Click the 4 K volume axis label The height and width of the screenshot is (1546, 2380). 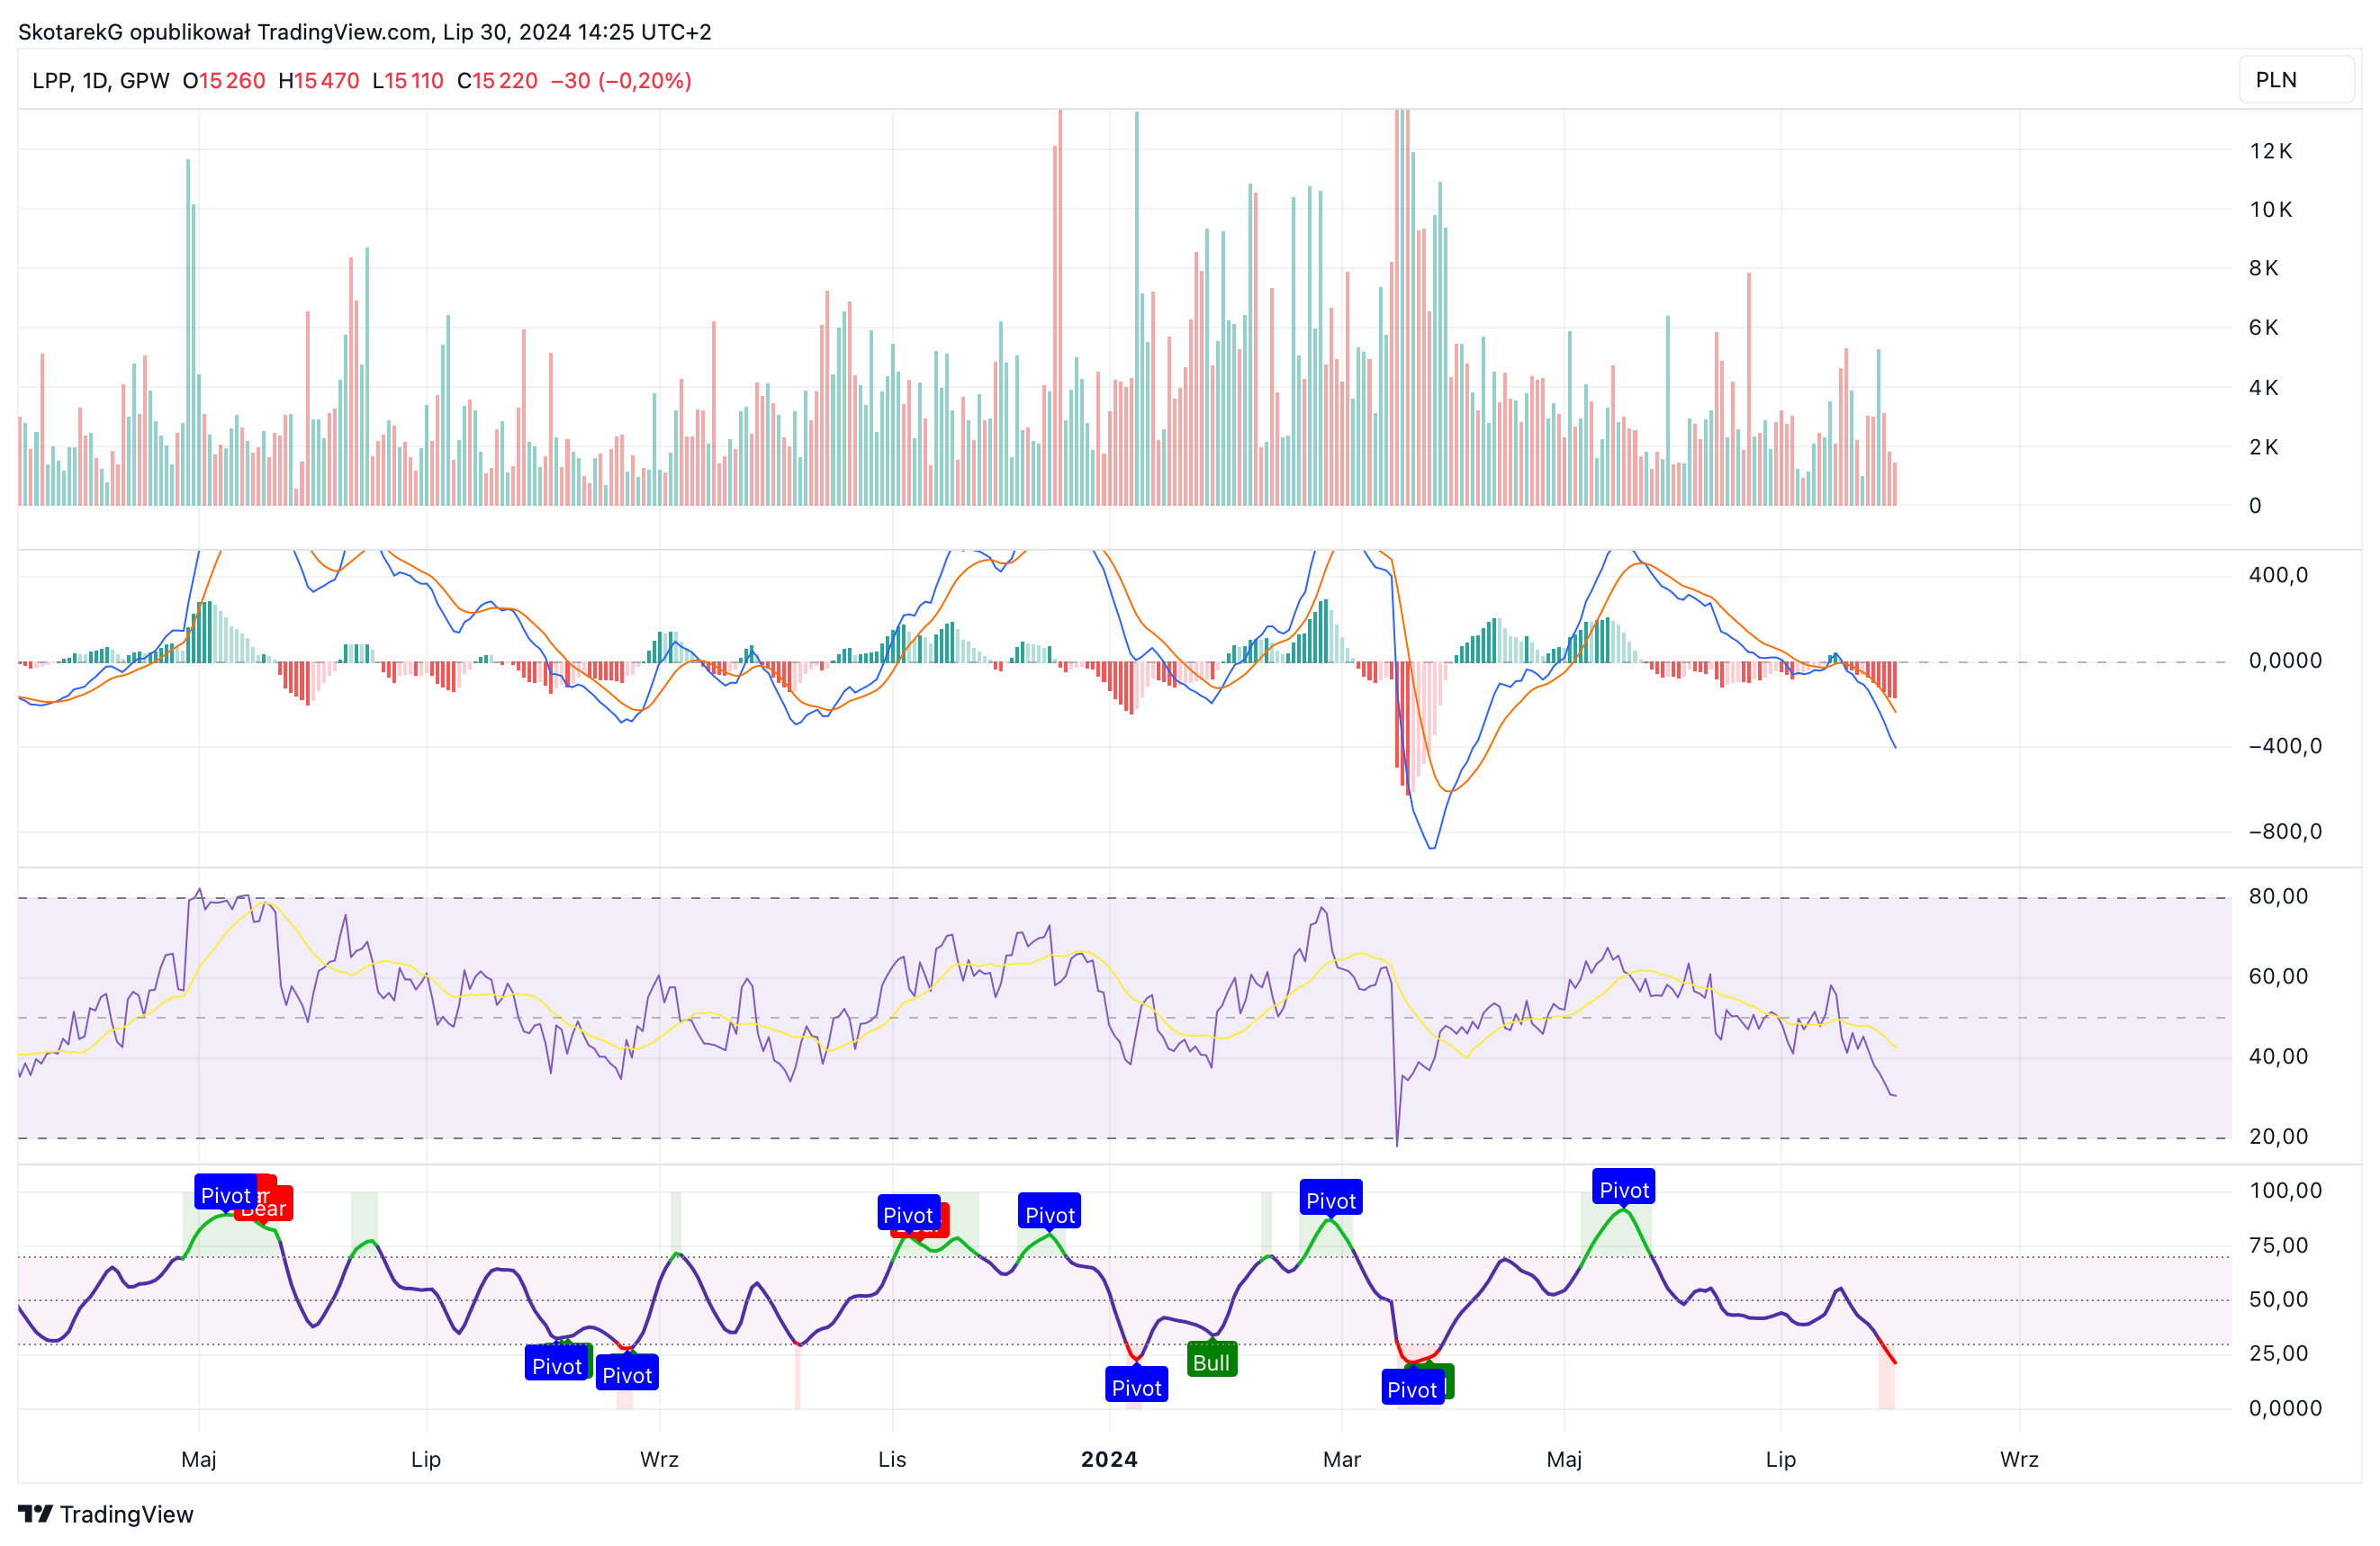click(x=2263, y=388)
